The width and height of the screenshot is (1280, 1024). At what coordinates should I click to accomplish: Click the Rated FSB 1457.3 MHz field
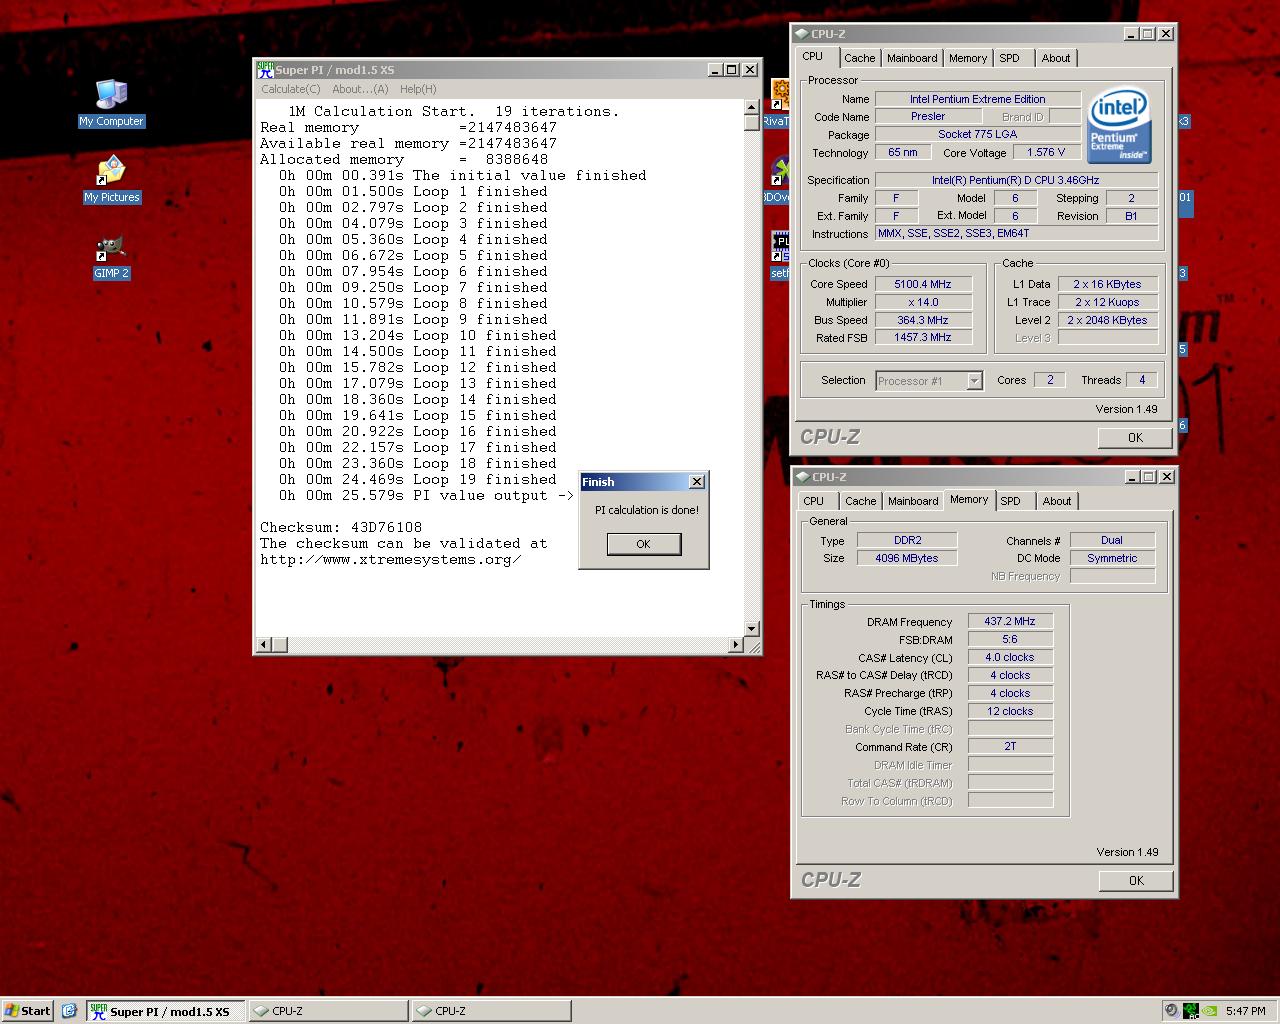922,338
